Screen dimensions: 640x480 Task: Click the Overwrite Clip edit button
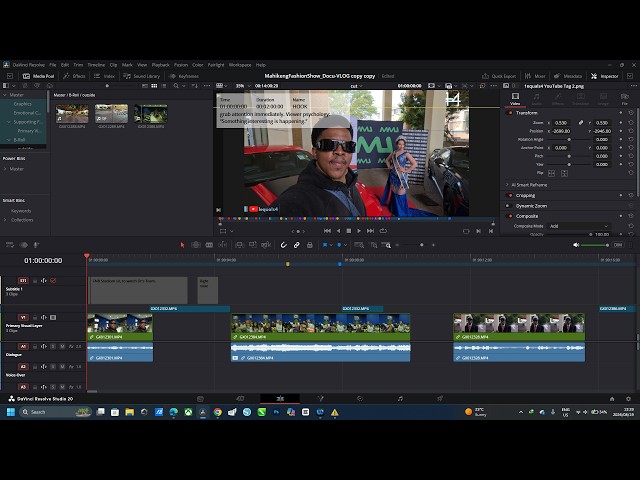[x=253, y=245]
